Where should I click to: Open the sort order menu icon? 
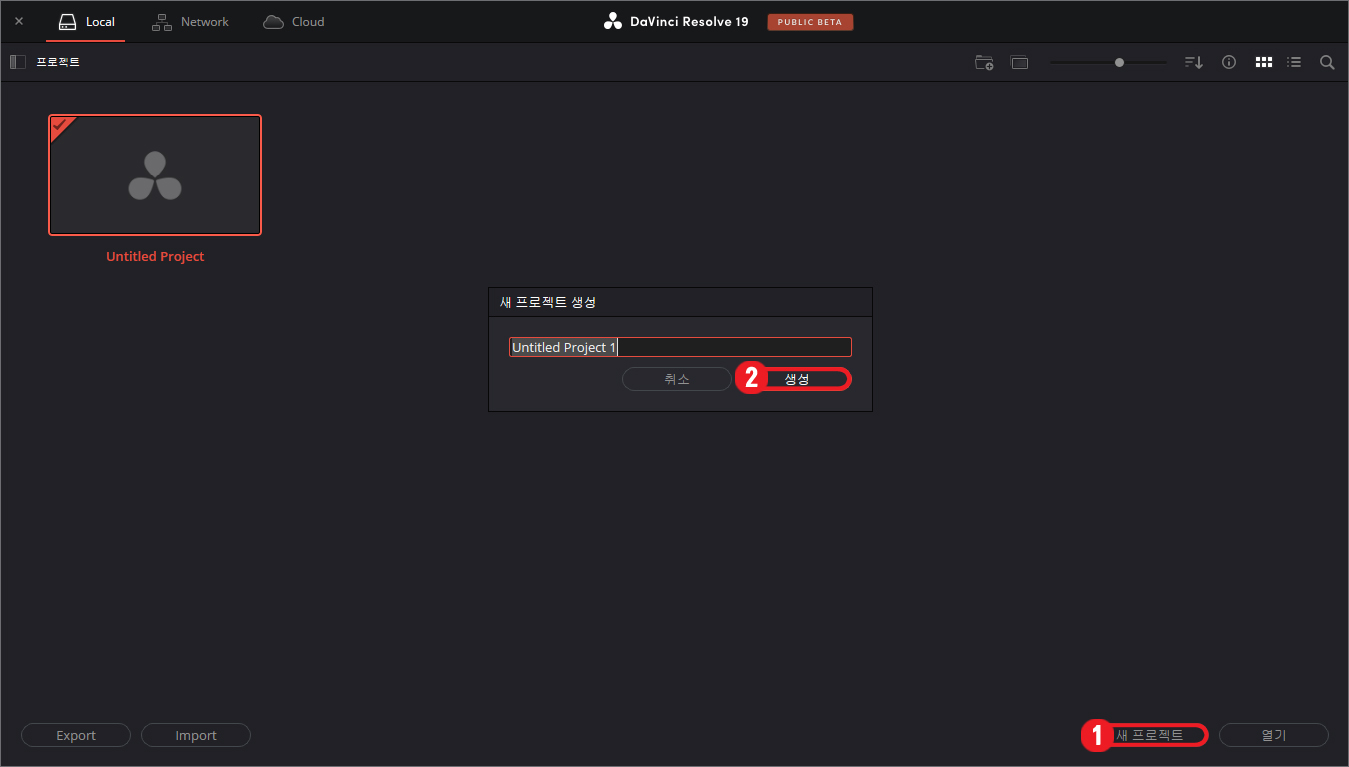[1194, 62]
